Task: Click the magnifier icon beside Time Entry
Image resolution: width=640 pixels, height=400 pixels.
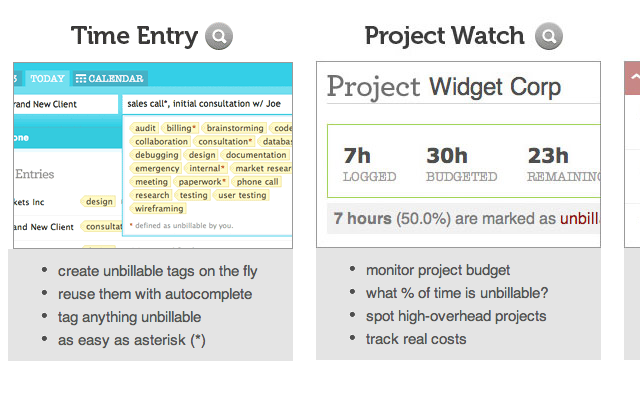Action: tap(219, 37)
